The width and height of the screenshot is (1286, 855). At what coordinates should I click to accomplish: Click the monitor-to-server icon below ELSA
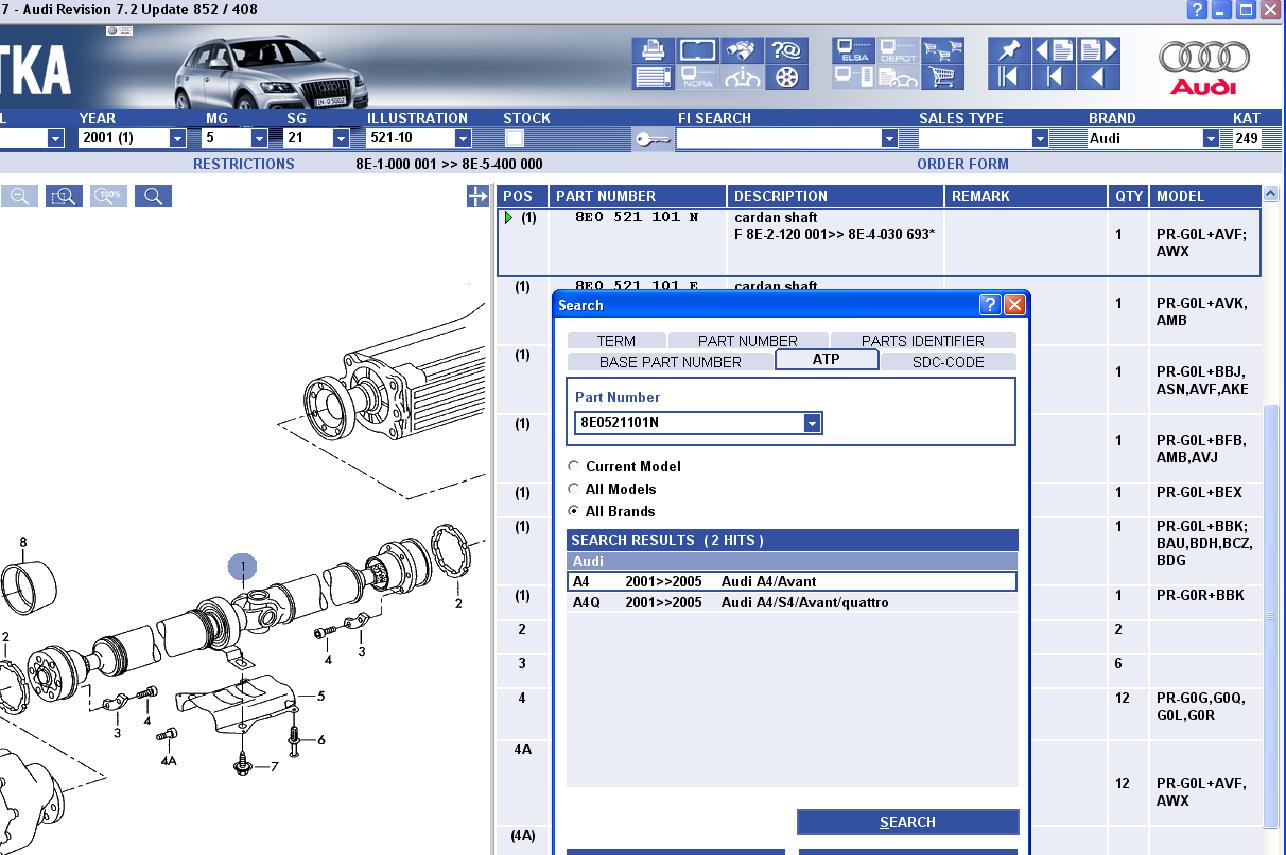(x=854, y=77)
